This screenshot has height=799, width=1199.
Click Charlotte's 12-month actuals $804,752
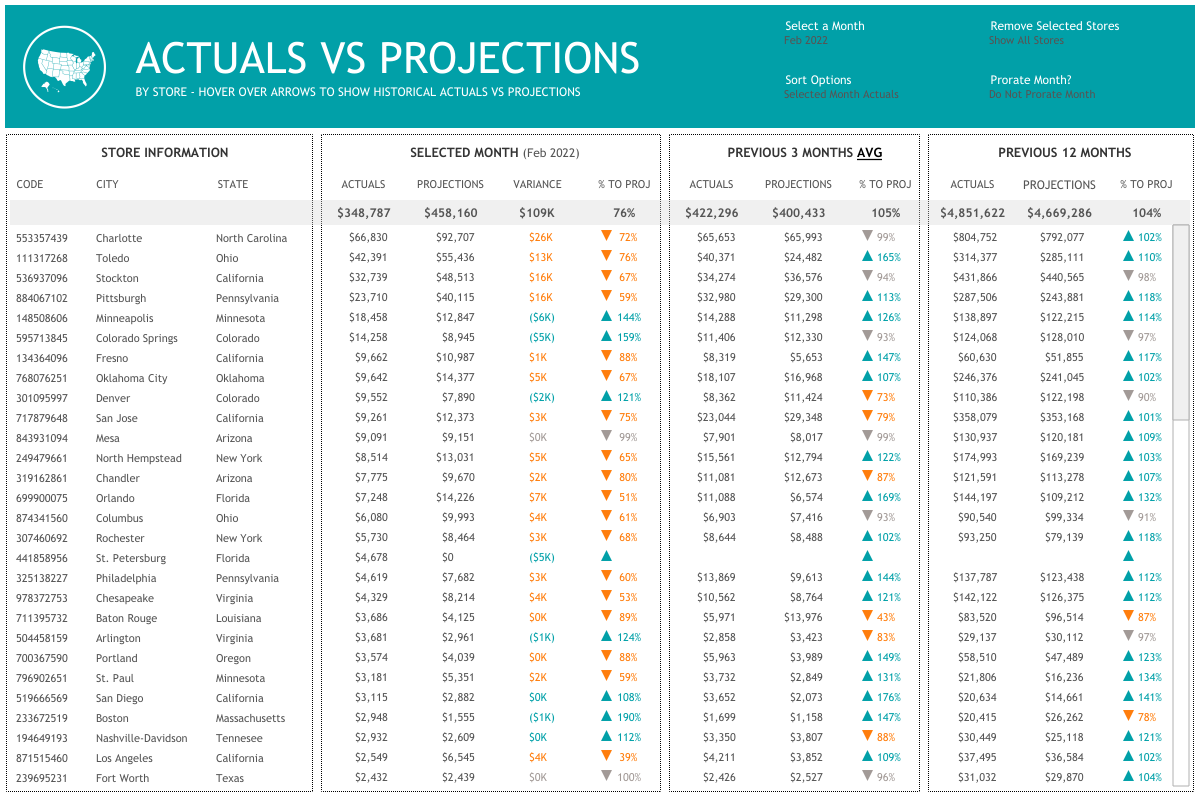click(x=975, y=237)
